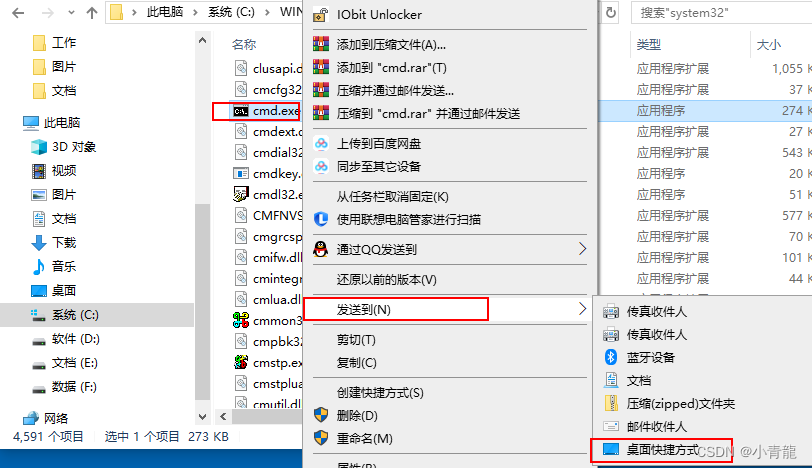Click the search system32 input box

click(721, 13)
